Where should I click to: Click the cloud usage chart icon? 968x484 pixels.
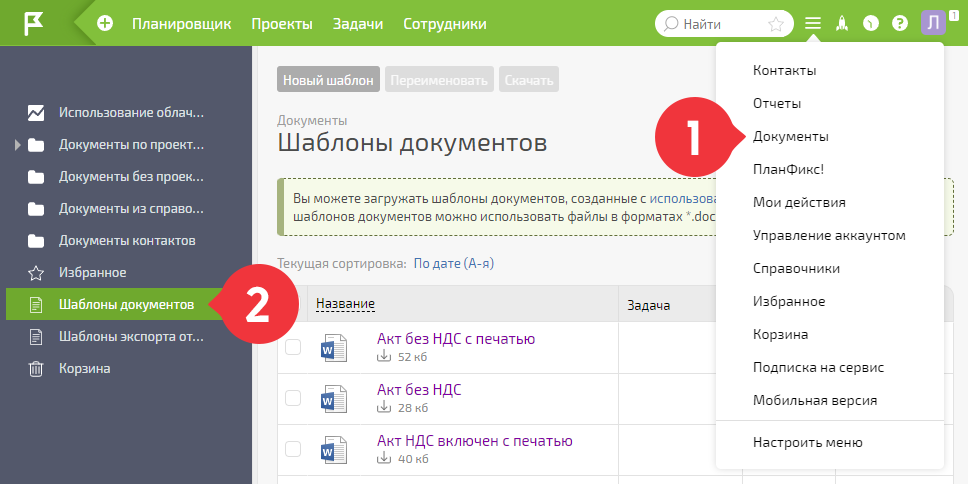click(x=36, y=113)
